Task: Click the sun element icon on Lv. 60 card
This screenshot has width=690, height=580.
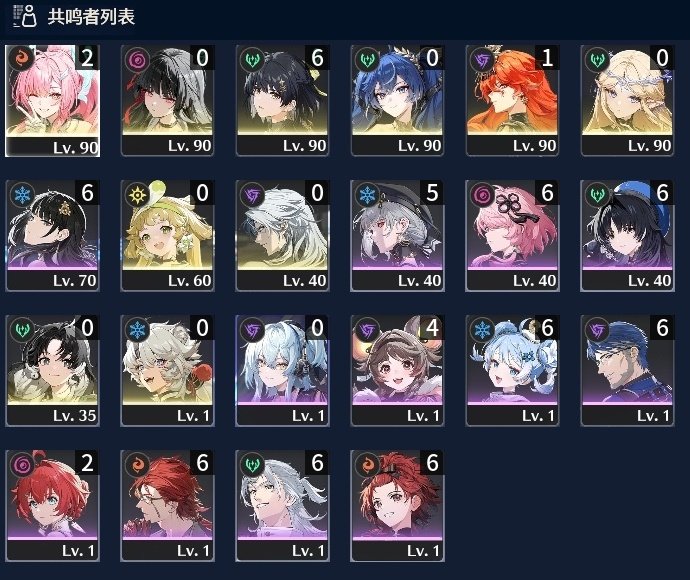Action: (137, 194)
